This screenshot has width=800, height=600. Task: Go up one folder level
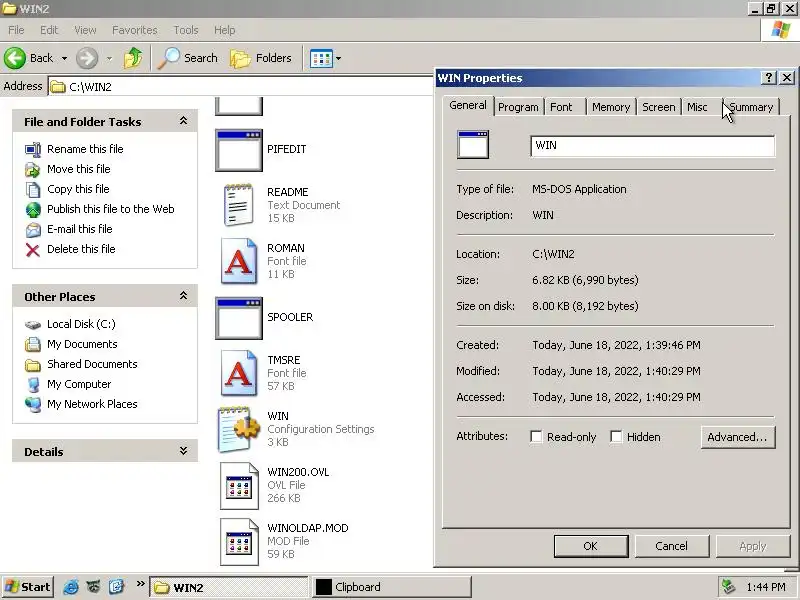click(x=133, y=58)
